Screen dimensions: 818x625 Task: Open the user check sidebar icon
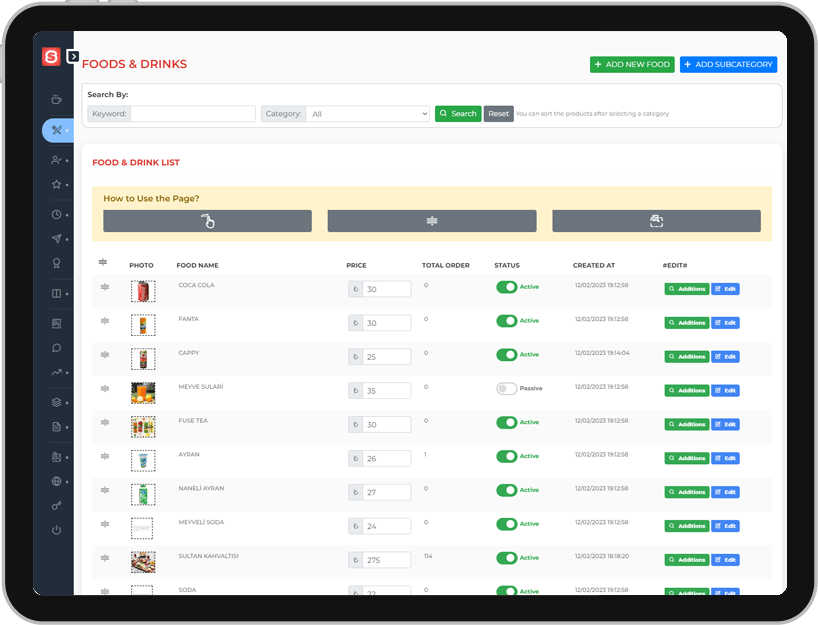57,160
